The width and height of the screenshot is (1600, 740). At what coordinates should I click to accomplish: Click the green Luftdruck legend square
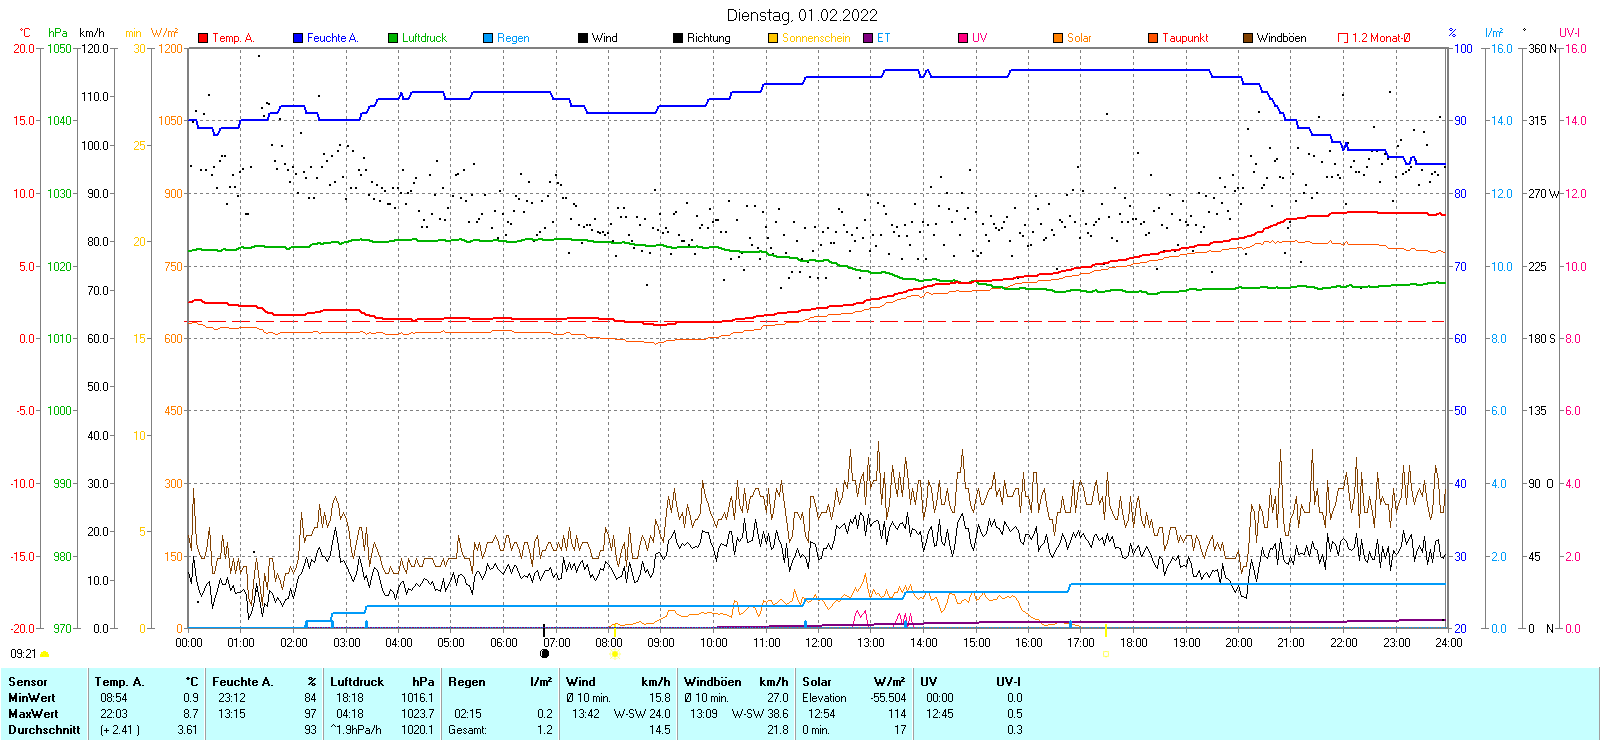[x=393, y=38]
